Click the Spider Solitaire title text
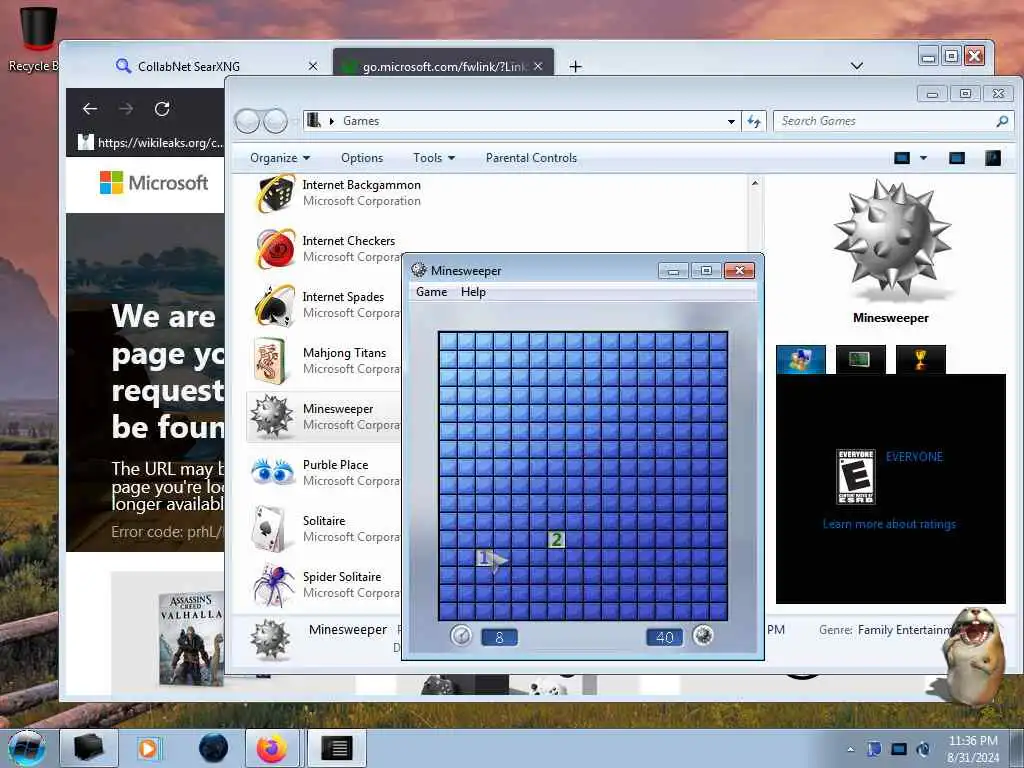The height and width of the screenshot is (768, 1024). (342, 577)
